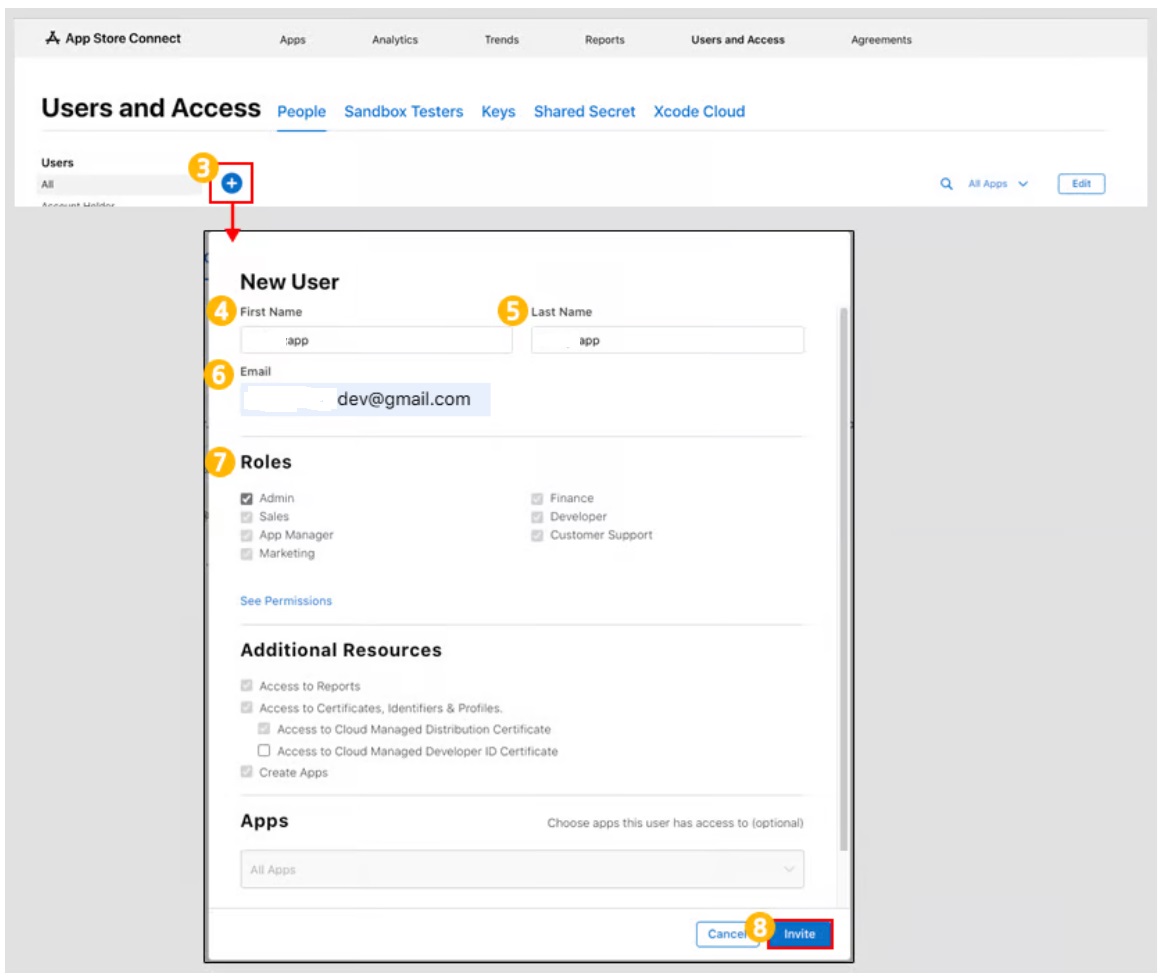Click the Email input field
The image size is (1163, 977).
pyautogui.click(x=366, y=399)
